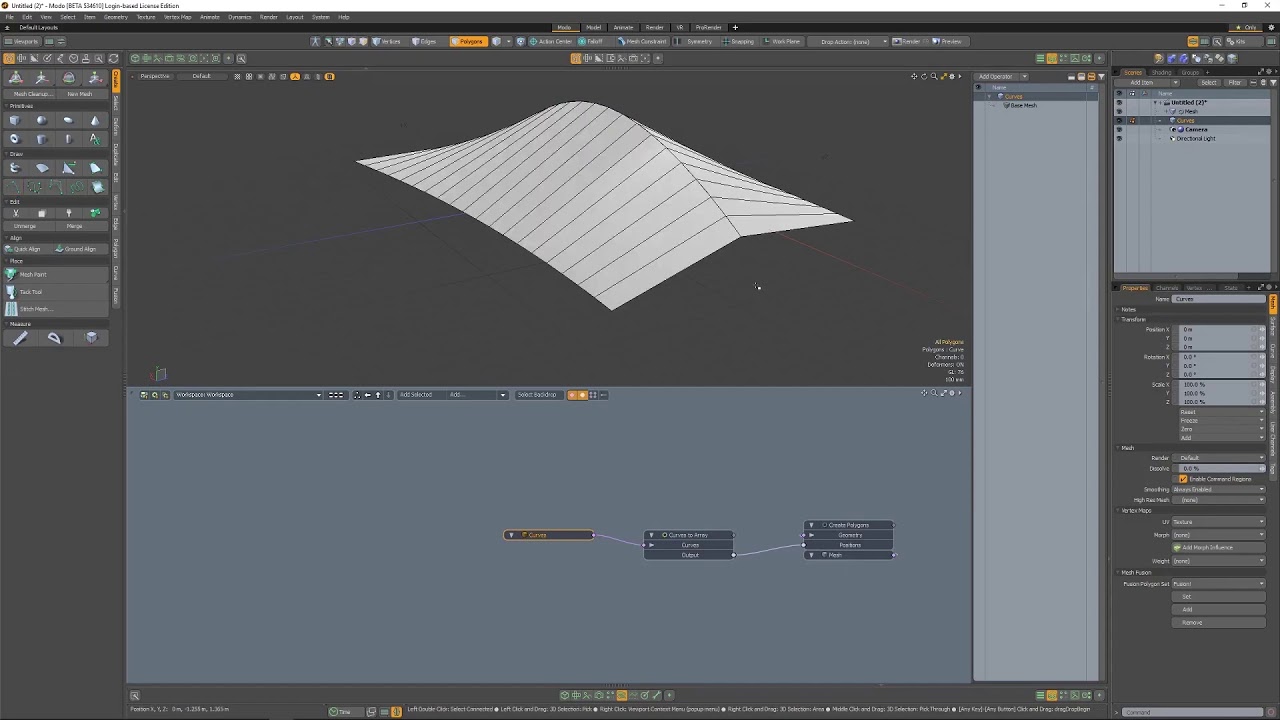The height and width of the screenshot is (720, 1280).
Task: Switch to Polygons selection mode
Action: coord(467,41)
